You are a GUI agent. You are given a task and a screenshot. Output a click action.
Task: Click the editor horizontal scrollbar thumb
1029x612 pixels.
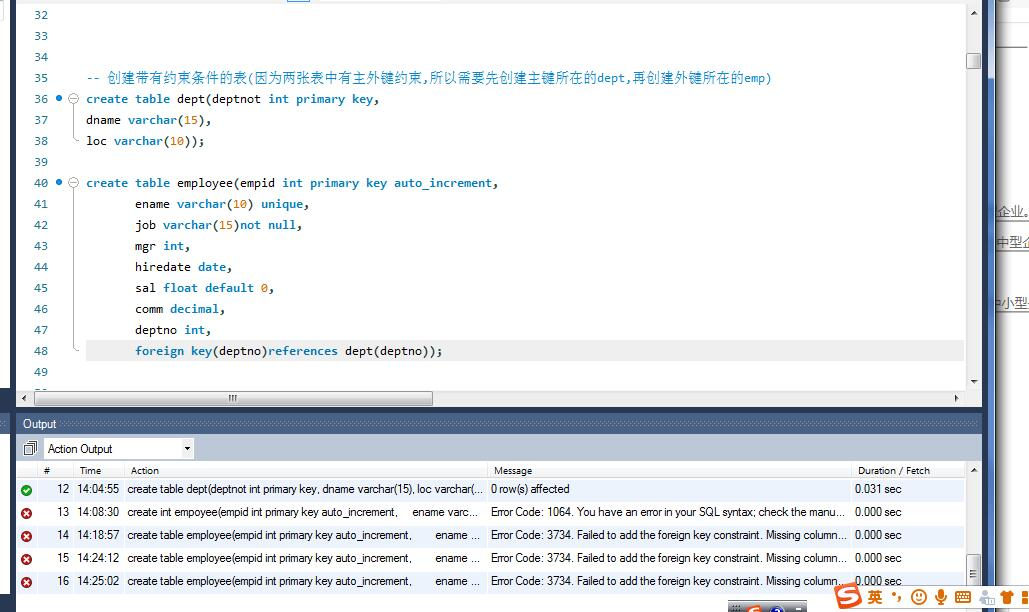pos(234,398)
